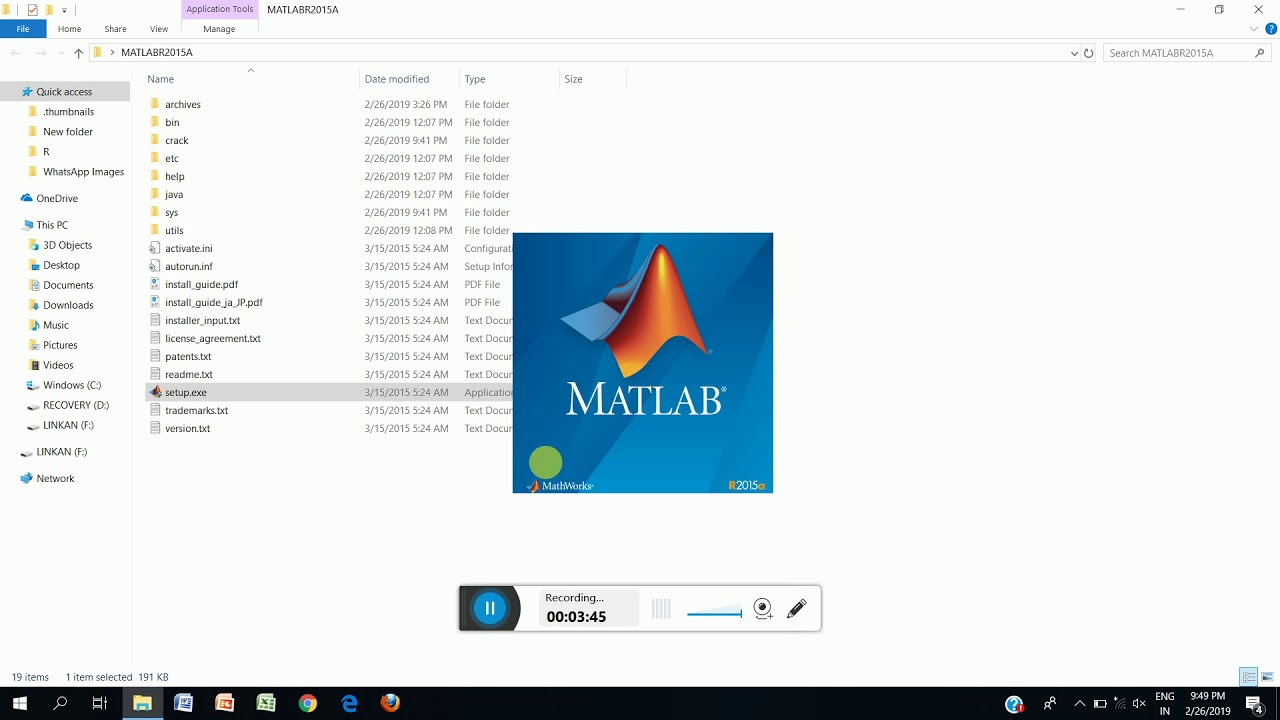The image size is (1280, 720).
Task: Select the bin folder
Action: click(x=172, y=122)
